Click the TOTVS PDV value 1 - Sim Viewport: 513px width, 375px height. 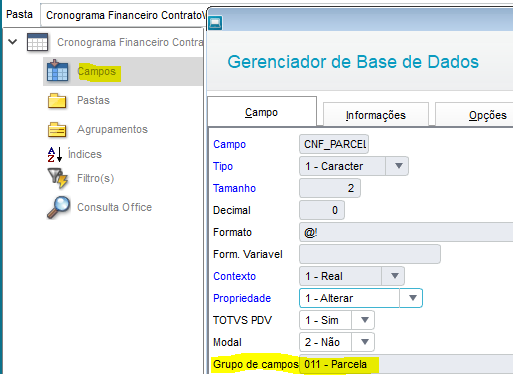(x=322, y=320)
